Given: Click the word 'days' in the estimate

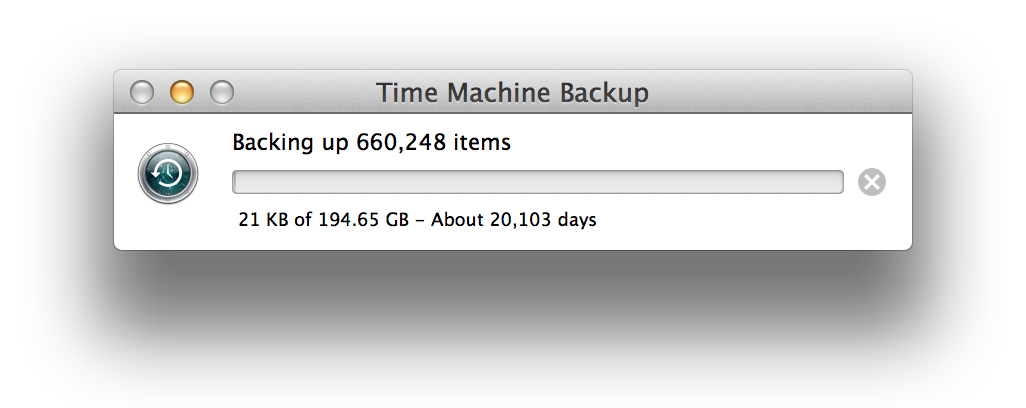Looking at the screenshot, I should pyautogui.click(x=577, y=220).
